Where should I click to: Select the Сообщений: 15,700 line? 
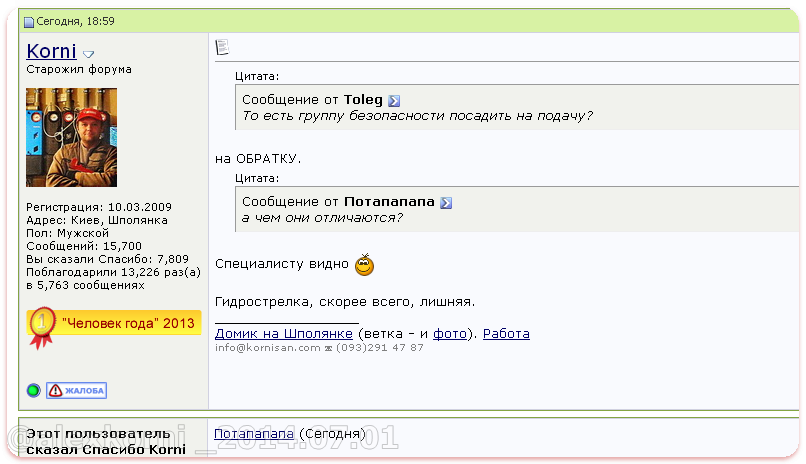pos(84,246)
